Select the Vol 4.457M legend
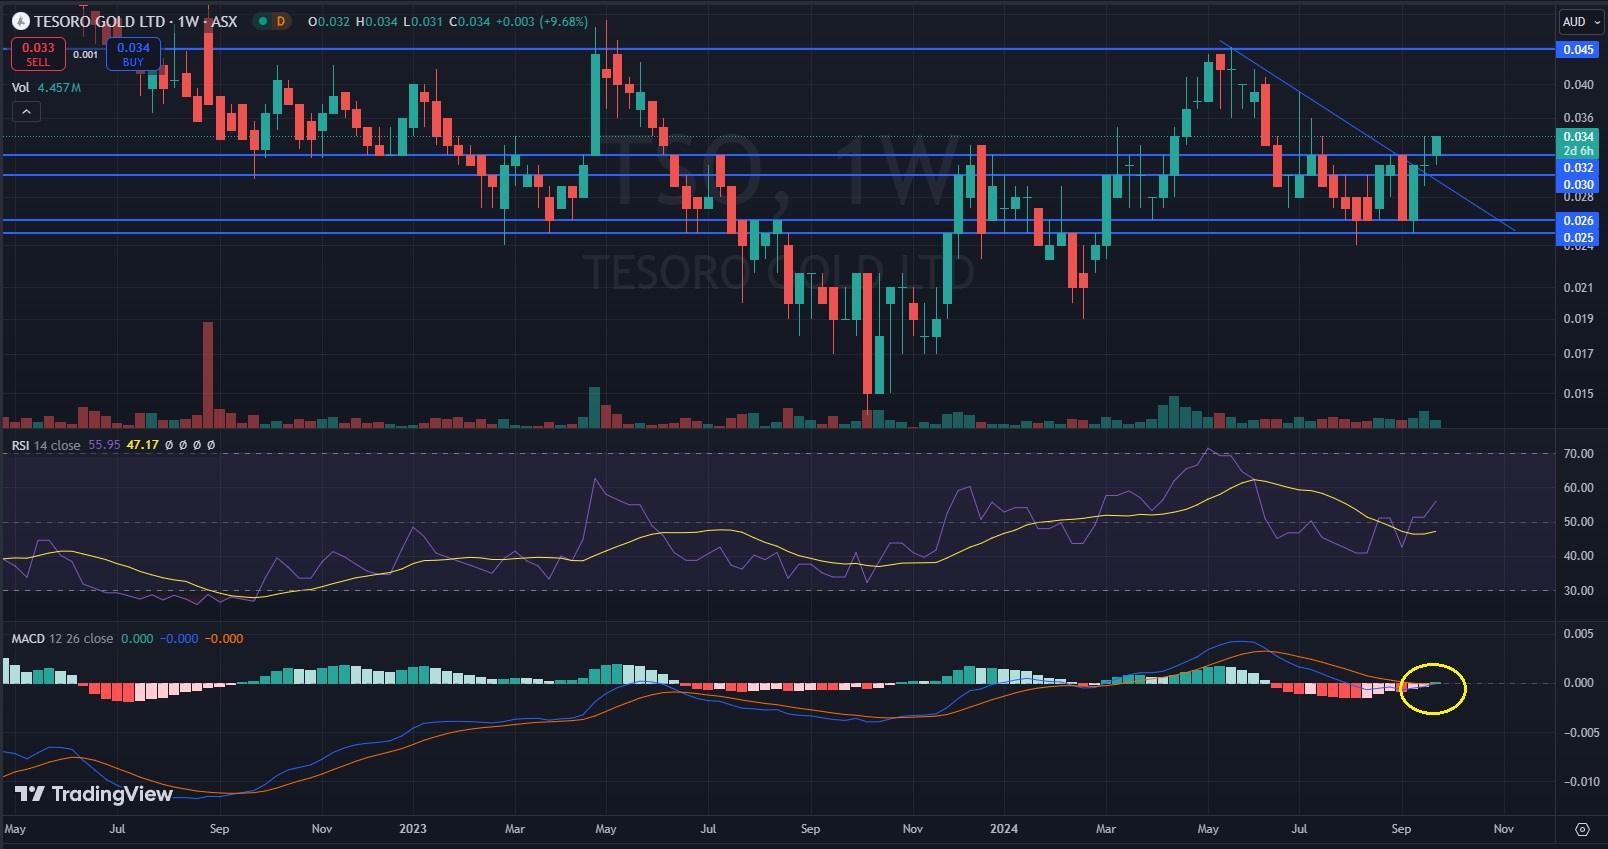 [x=46, y=88]
